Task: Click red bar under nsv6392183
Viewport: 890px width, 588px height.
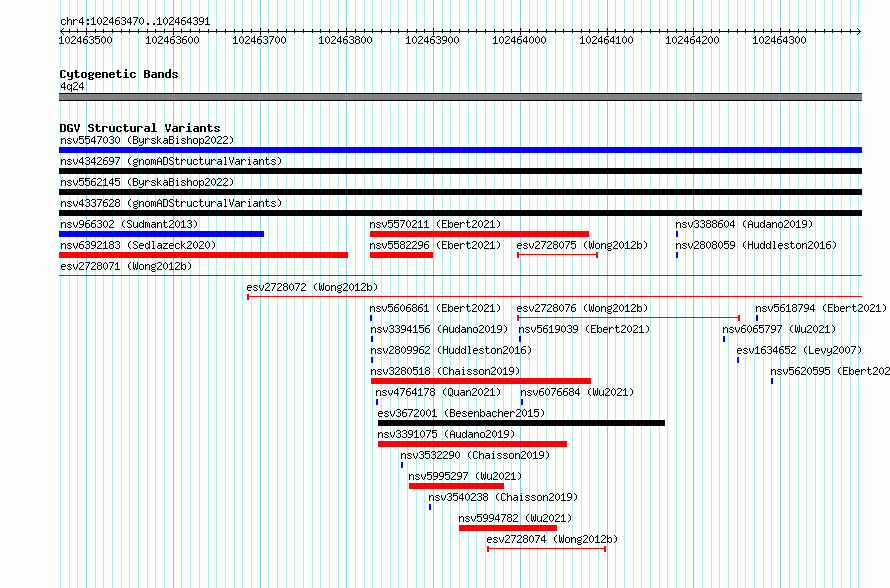Action: (203, 255)
